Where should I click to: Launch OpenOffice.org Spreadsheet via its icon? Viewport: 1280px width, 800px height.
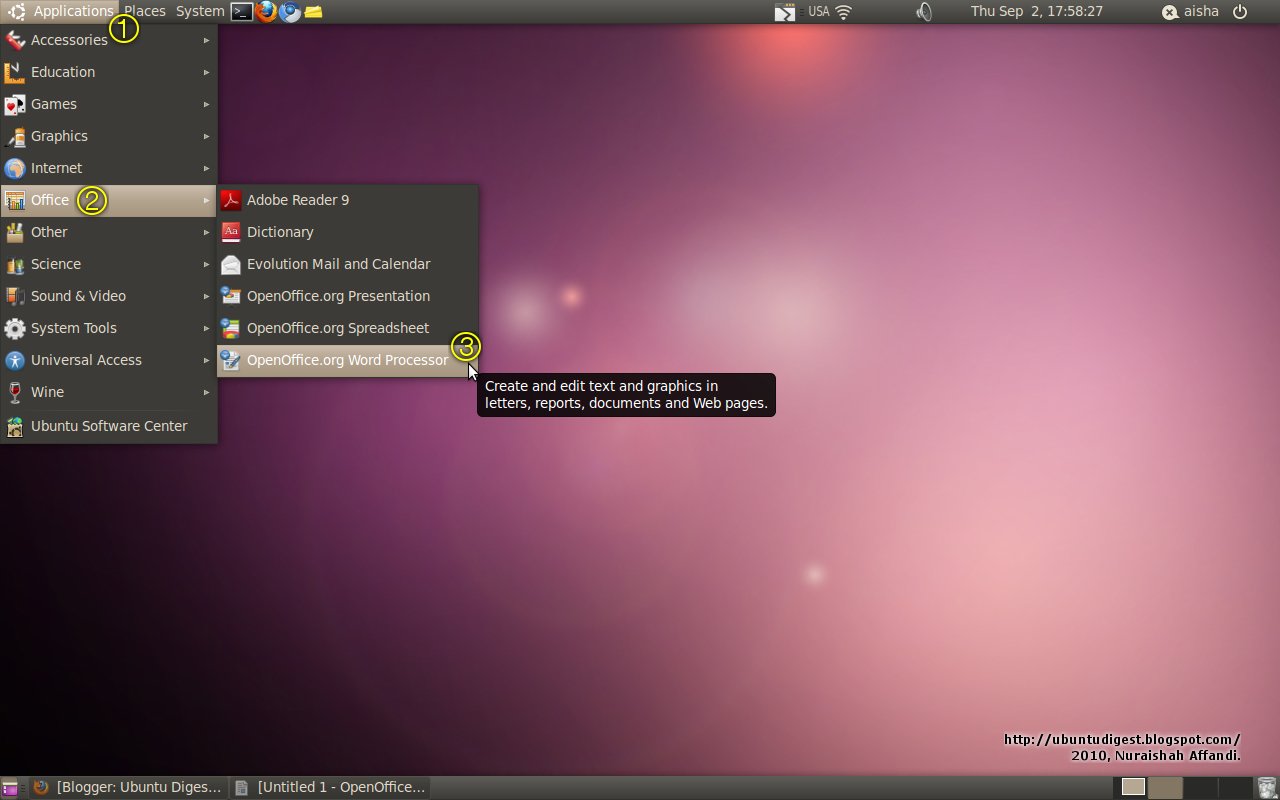tap(231, 328)
